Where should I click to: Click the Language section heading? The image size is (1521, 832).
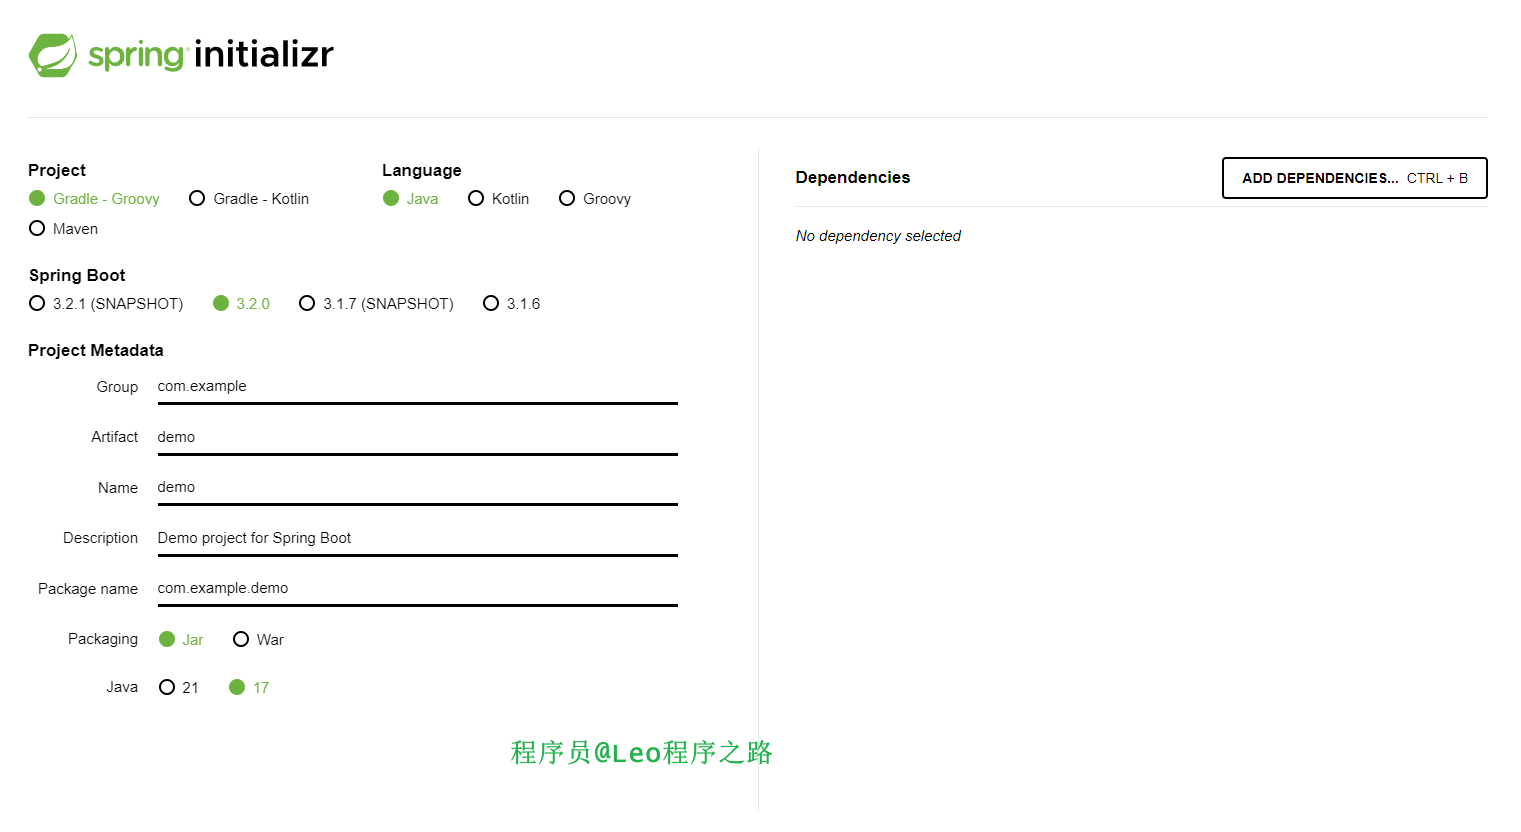pyautogui.click(x=422, y=171)
